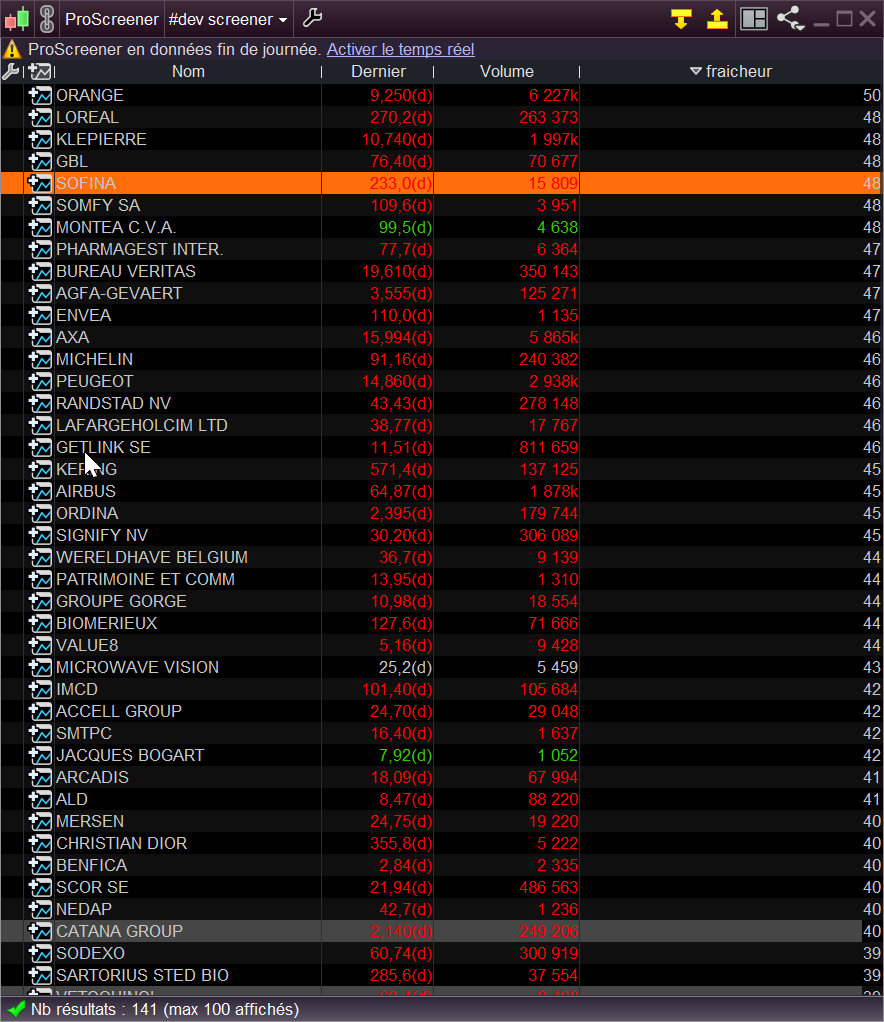
Task: Select the ENVEA row name
Action: coord(83,315)
